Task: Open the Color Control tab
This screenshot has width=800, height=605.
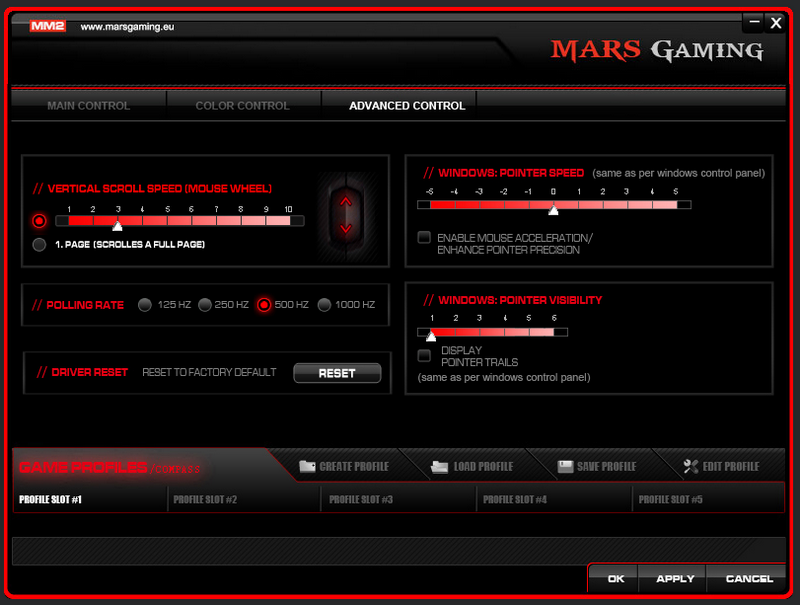Action: tap(243, 106)
